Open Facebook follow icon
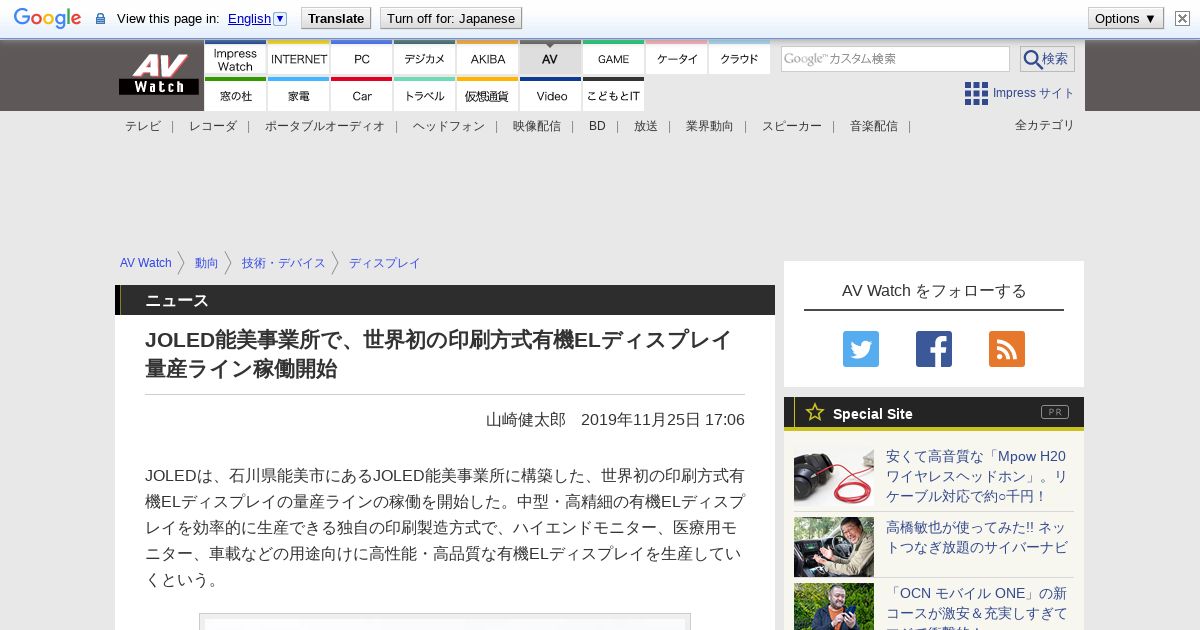 (x=934, y=349)
